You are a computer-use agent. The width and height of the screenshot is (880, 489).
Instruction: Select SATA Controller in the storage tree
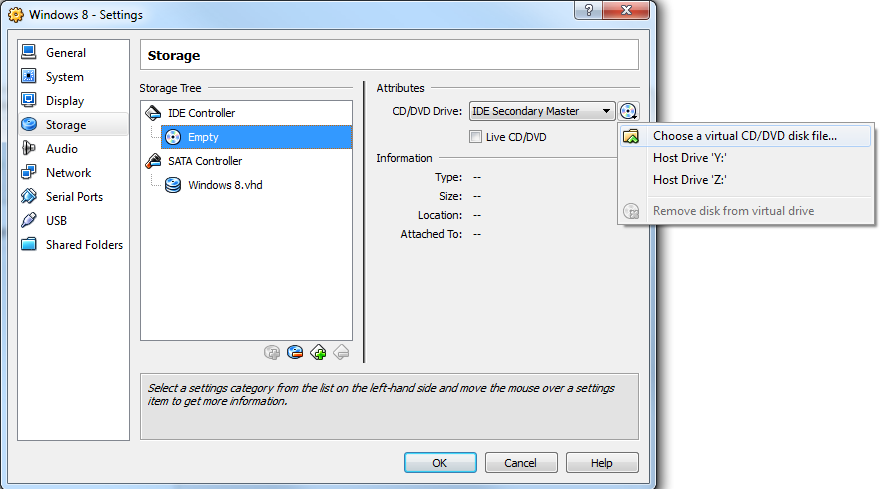pos(204,161)
